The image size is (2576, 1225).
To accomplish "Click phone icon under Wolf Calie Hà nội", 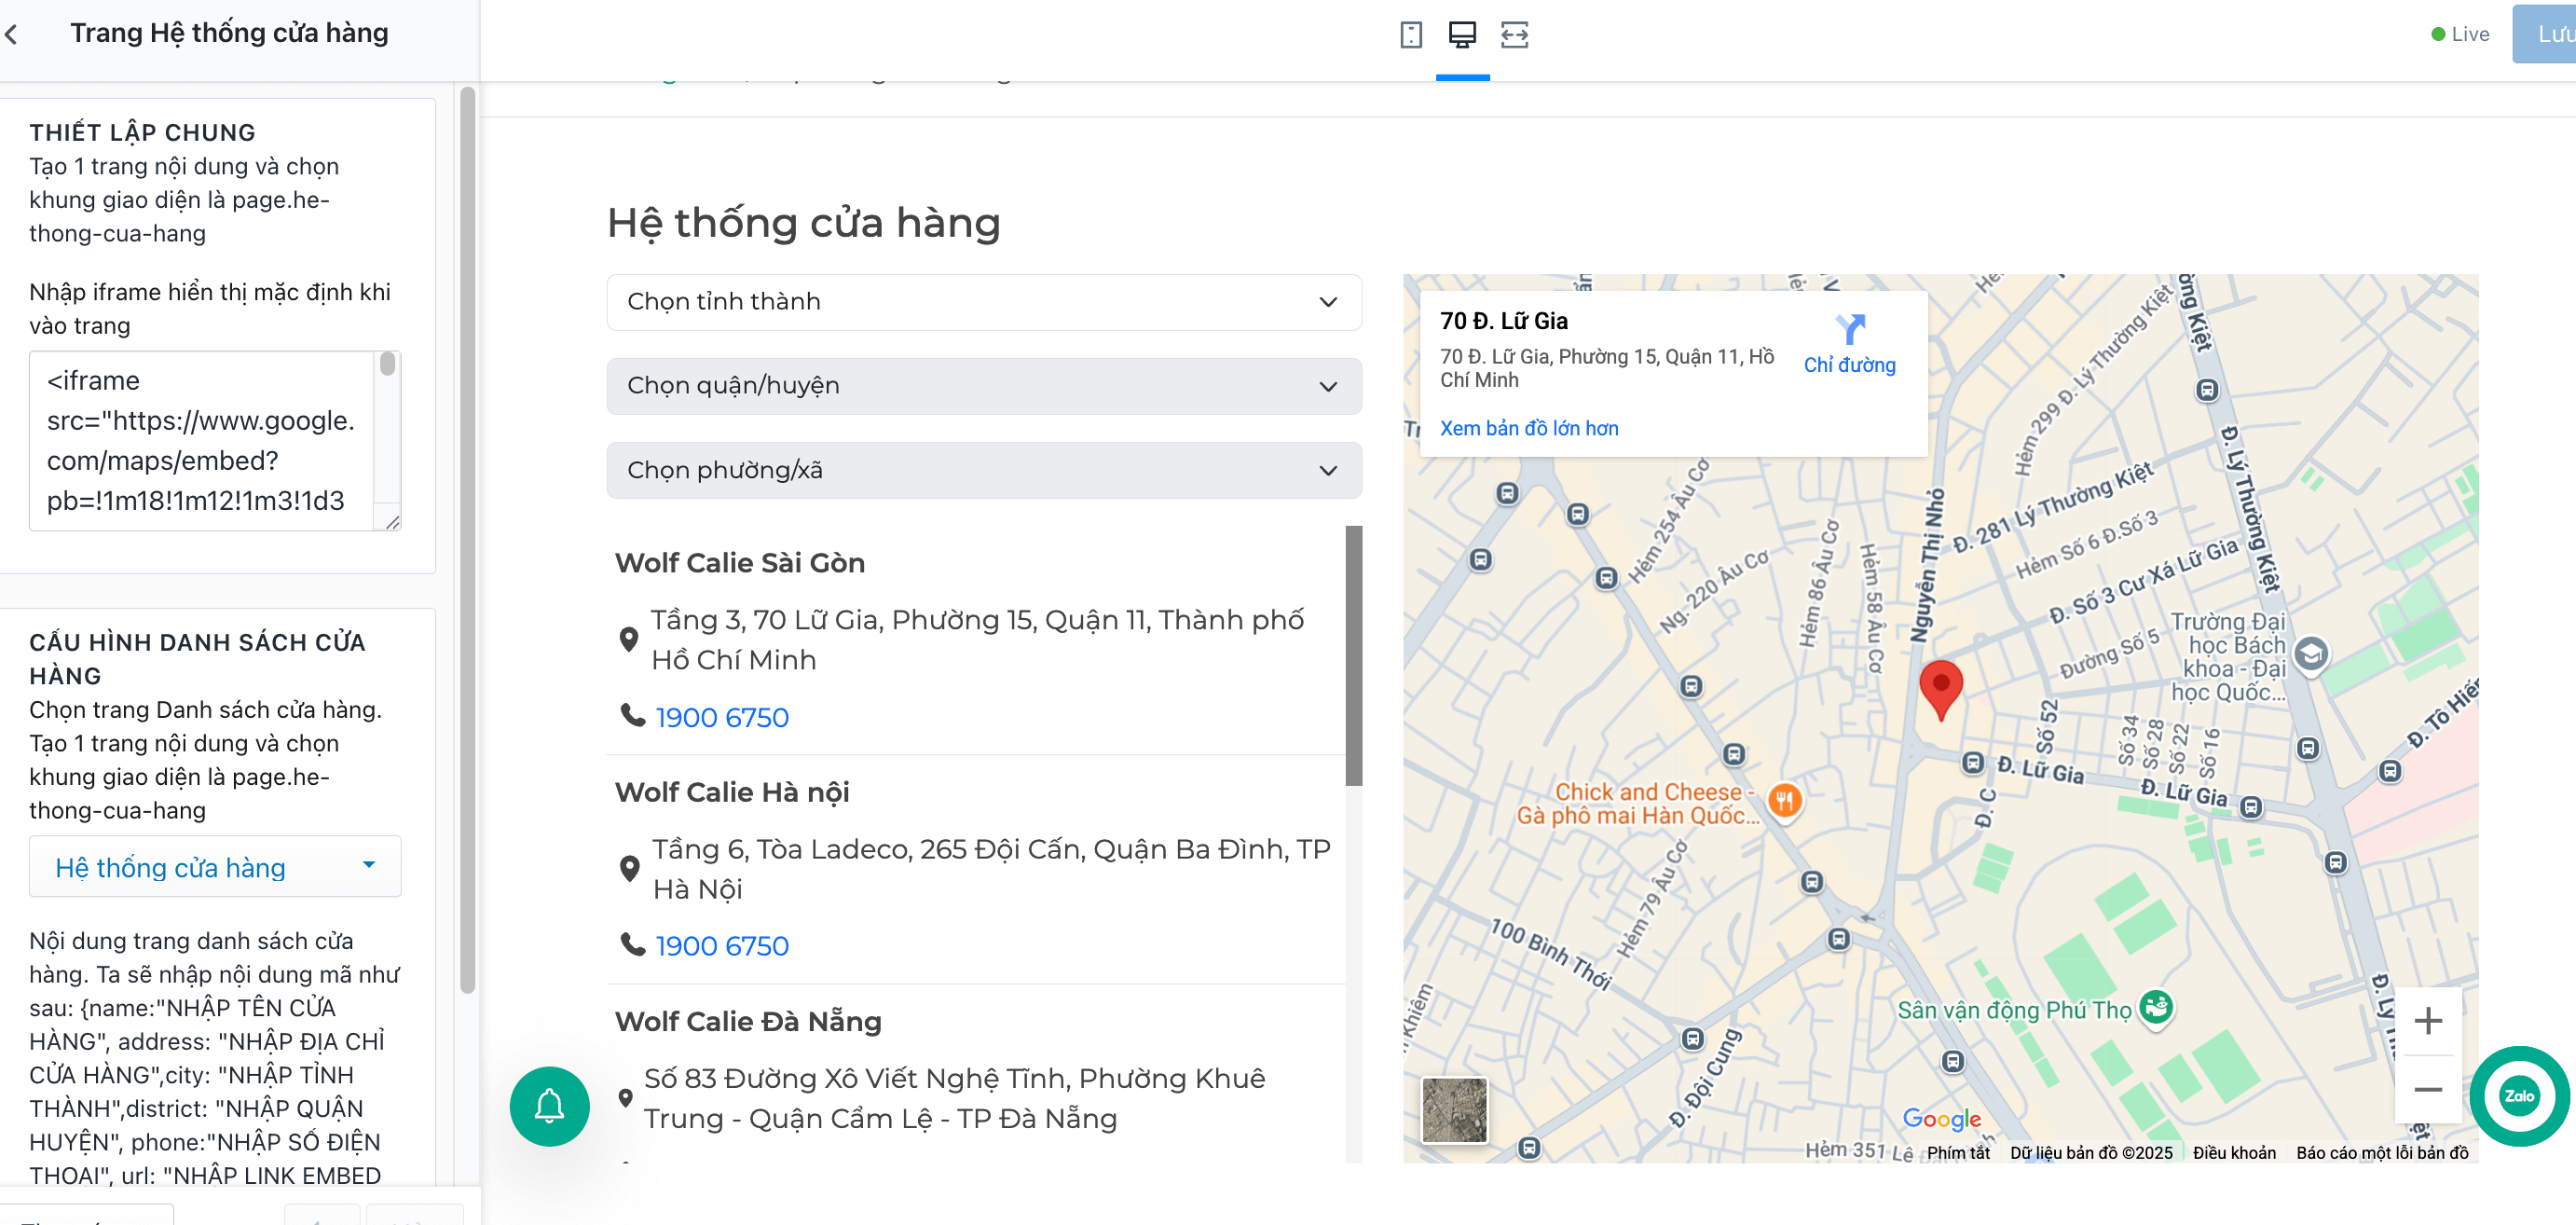I will [632, 944].
